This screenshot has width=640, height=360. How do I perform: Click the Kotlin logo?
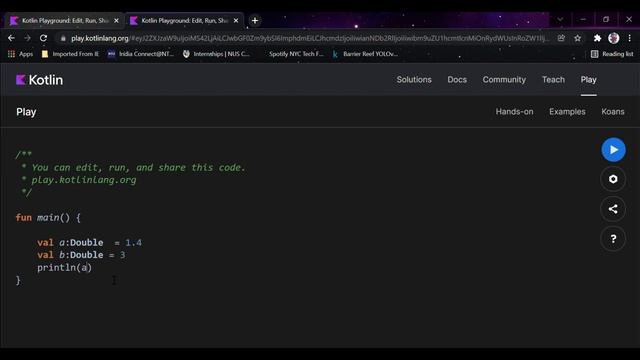coord(40,80)
